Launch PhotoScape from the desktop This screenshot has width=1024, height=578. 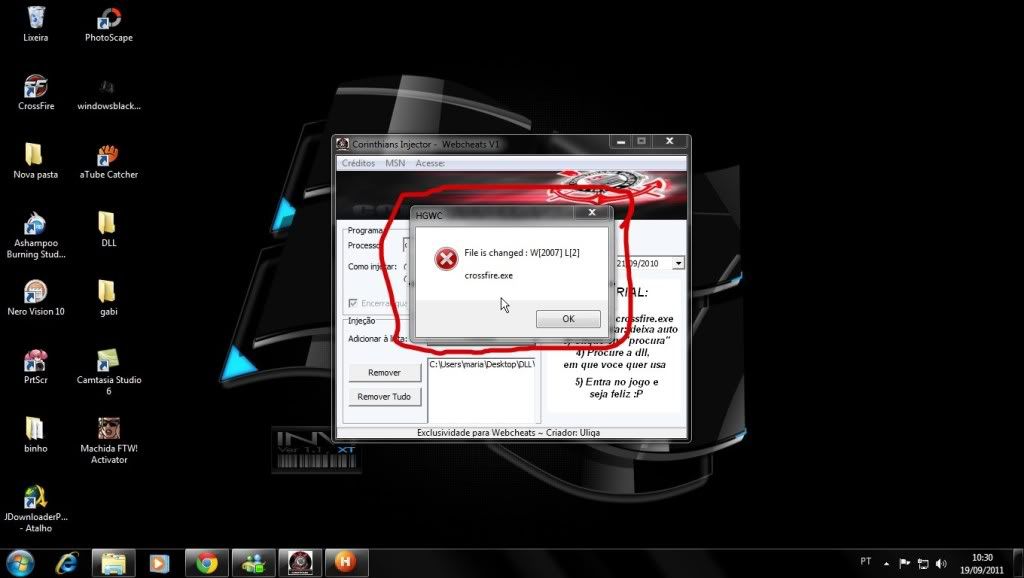click(x=107, y=22)
